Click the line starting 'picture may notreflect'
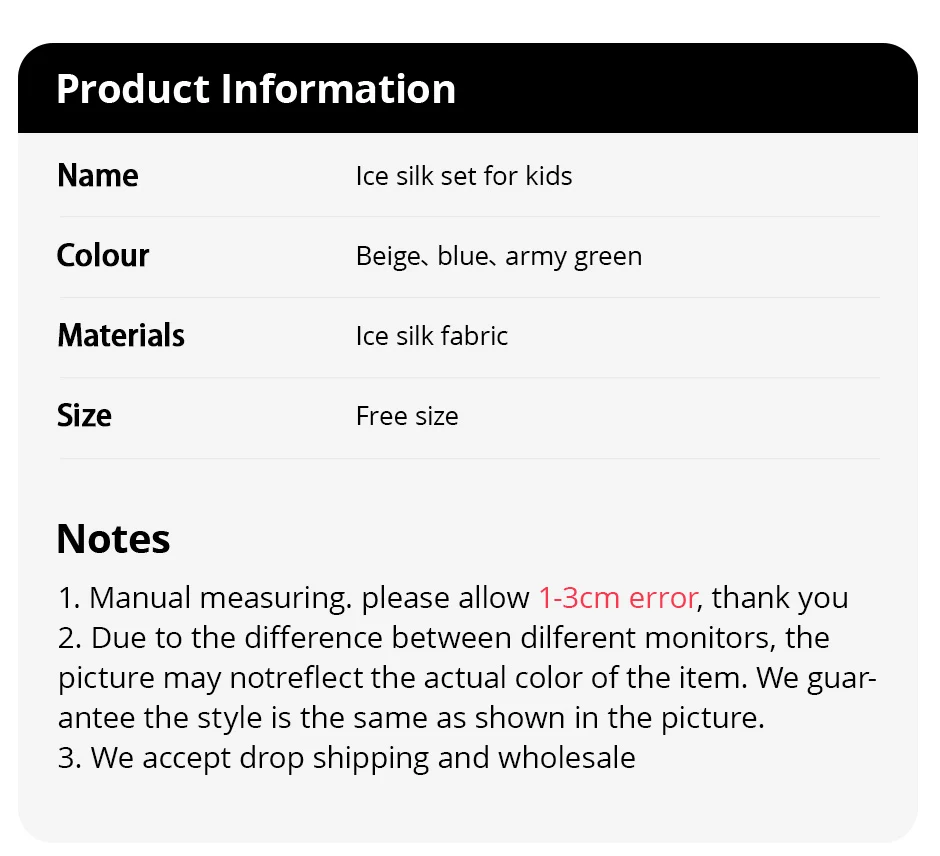The width and height of the screenshot is (940, 856). click(x=467, y=678)
